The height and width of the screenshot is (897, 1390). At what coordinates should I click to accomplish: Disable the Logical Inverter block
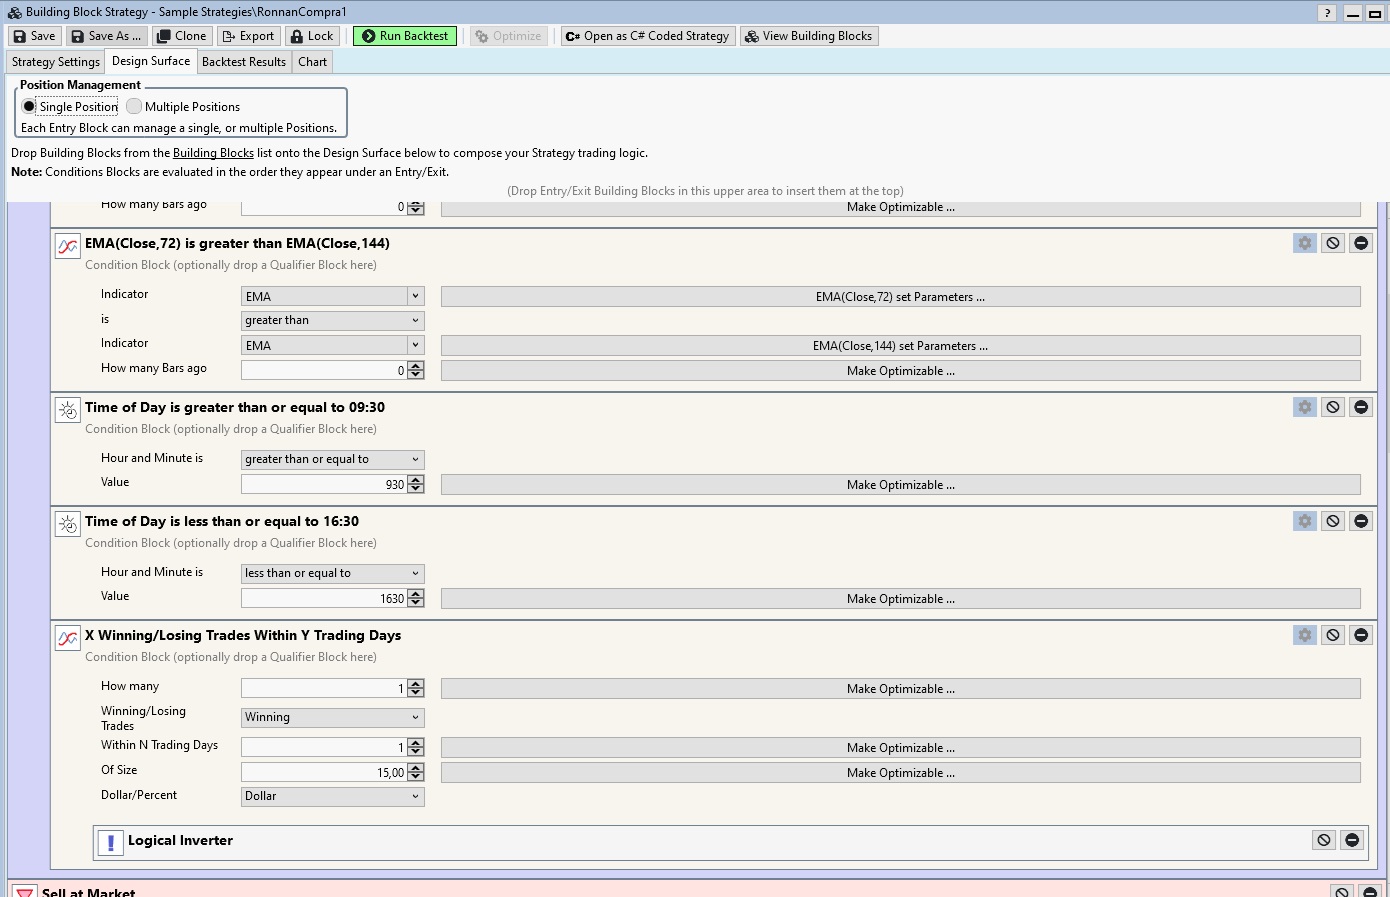coord(1324,840)
